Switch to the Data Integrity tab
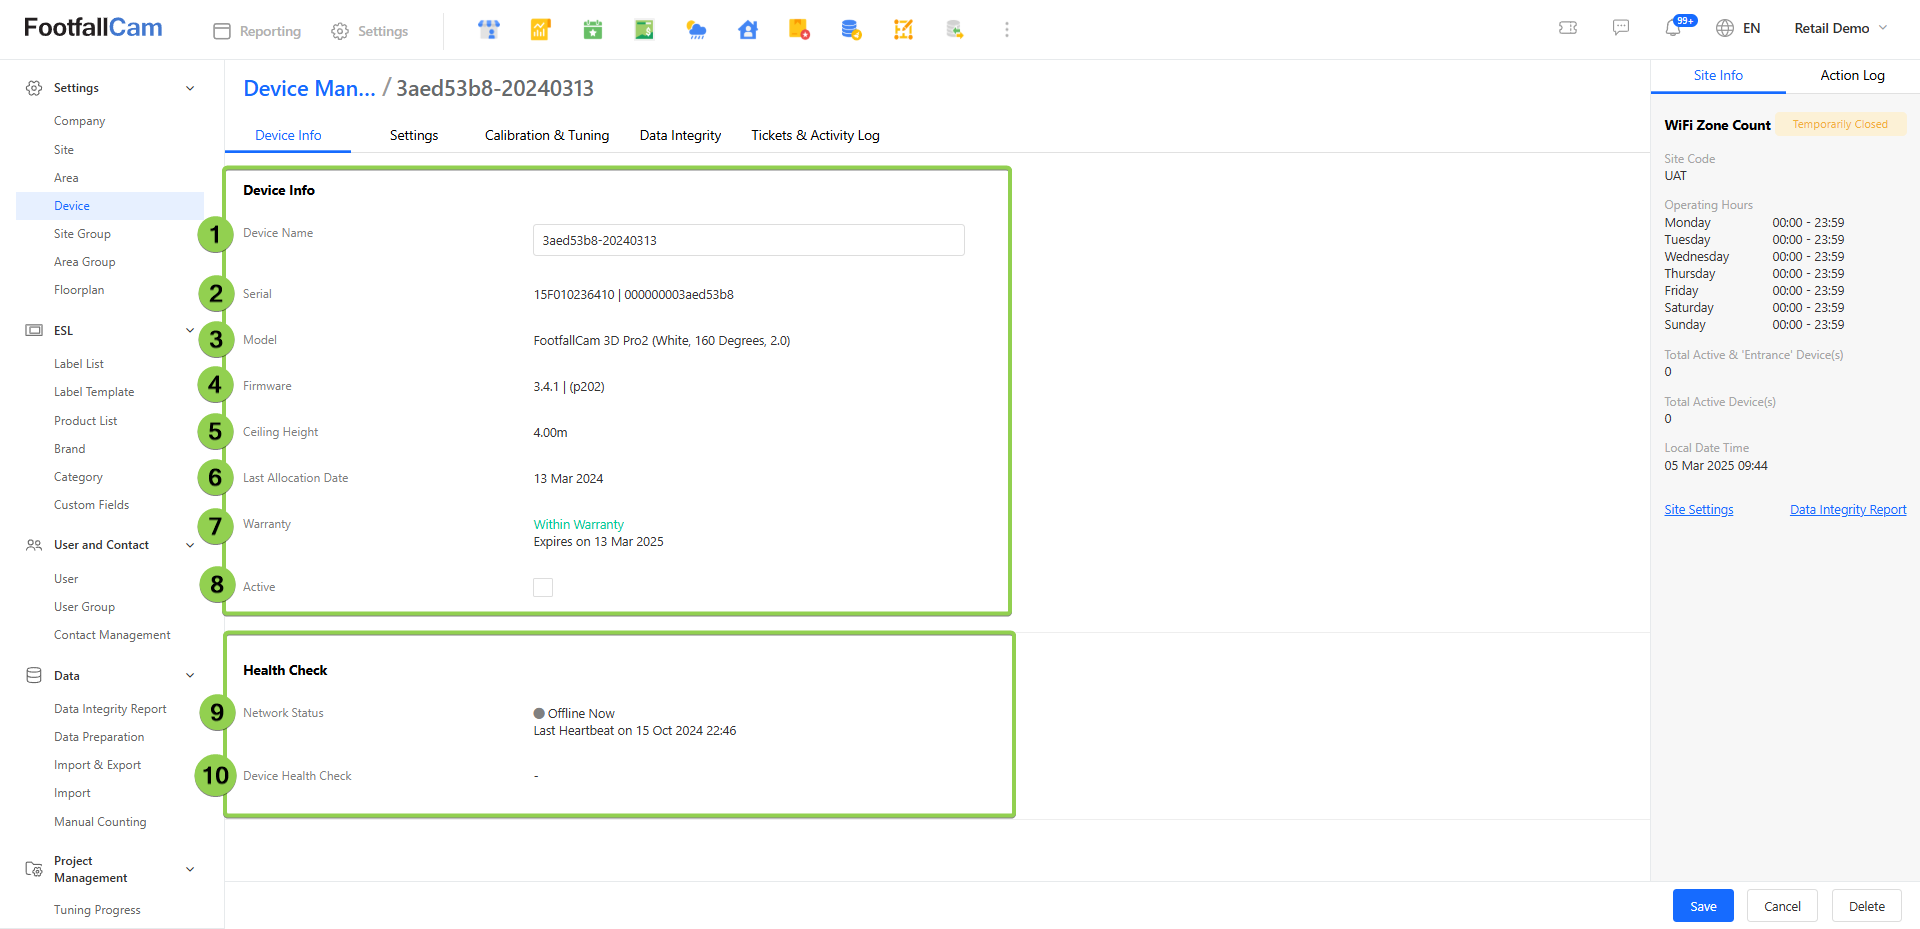Viewport: 1920px width, 929px height. click(x=680, y=135)
